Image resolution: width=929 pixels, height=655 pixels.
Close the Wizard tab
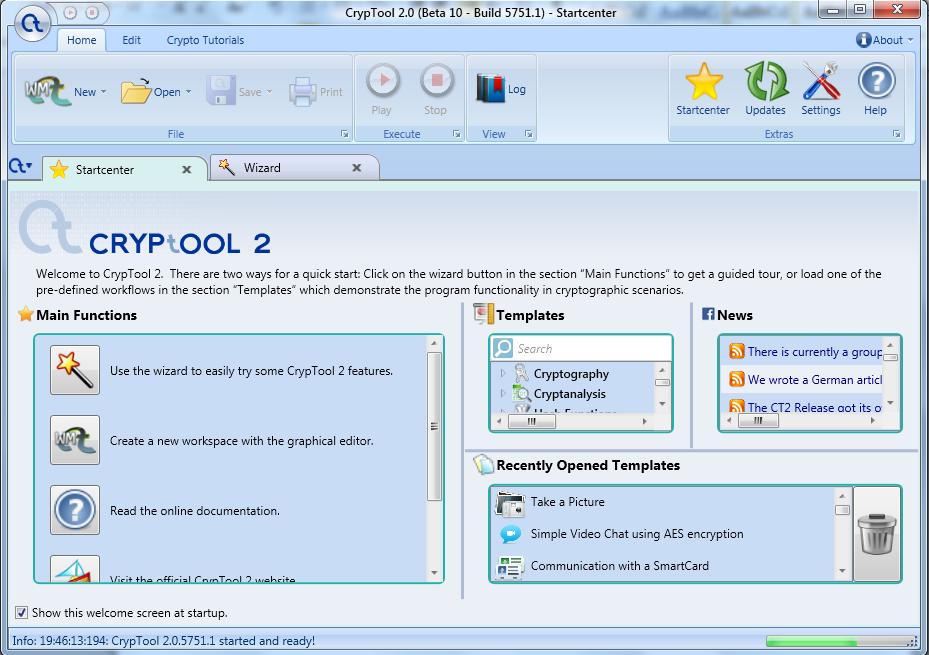(357, 168)
